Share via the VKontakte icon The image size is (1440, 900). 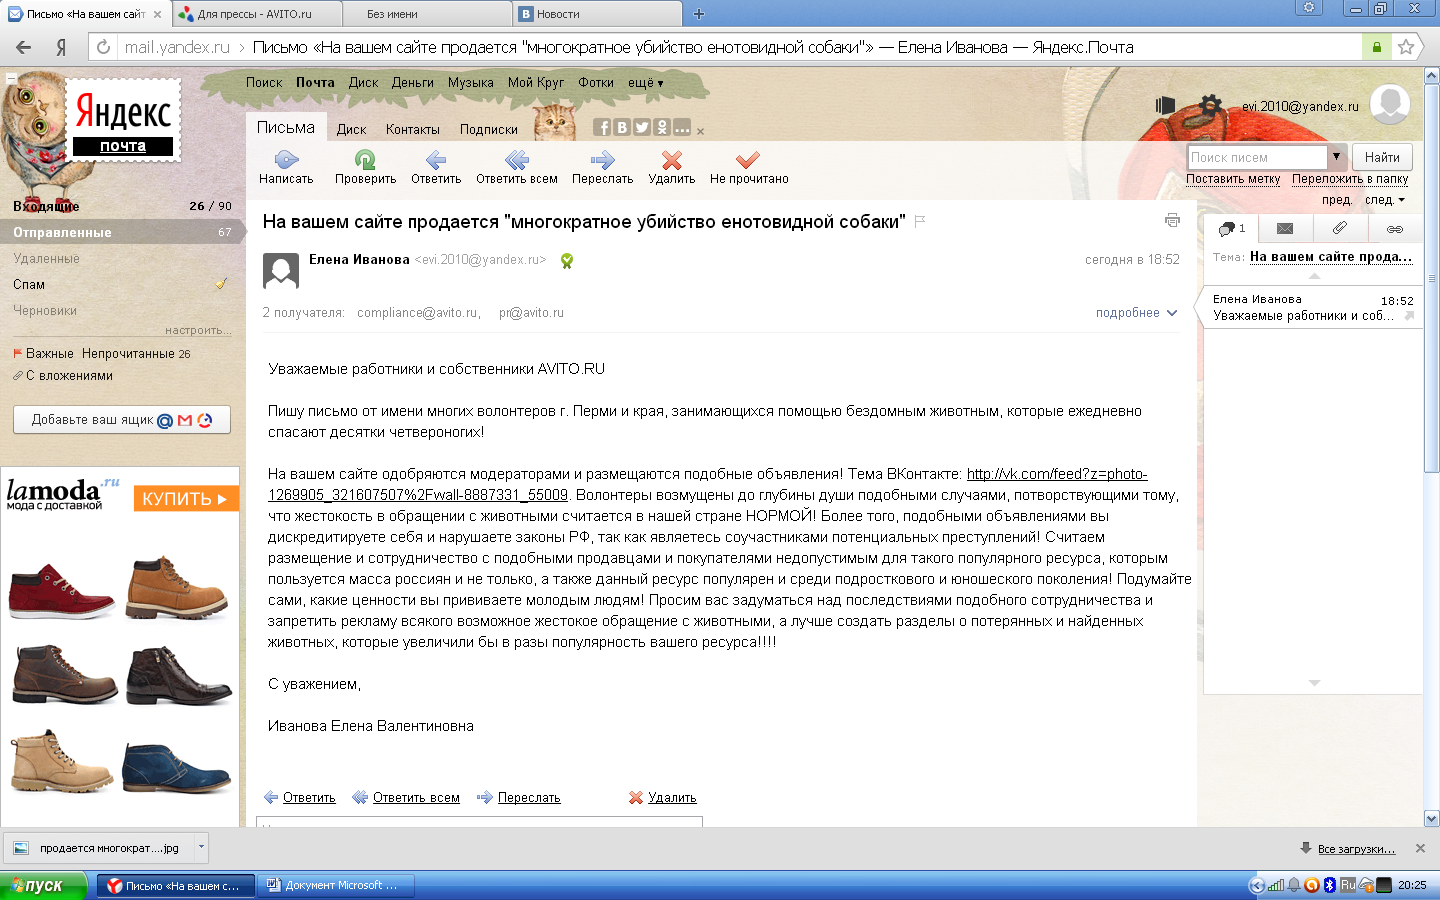(622, 127)
